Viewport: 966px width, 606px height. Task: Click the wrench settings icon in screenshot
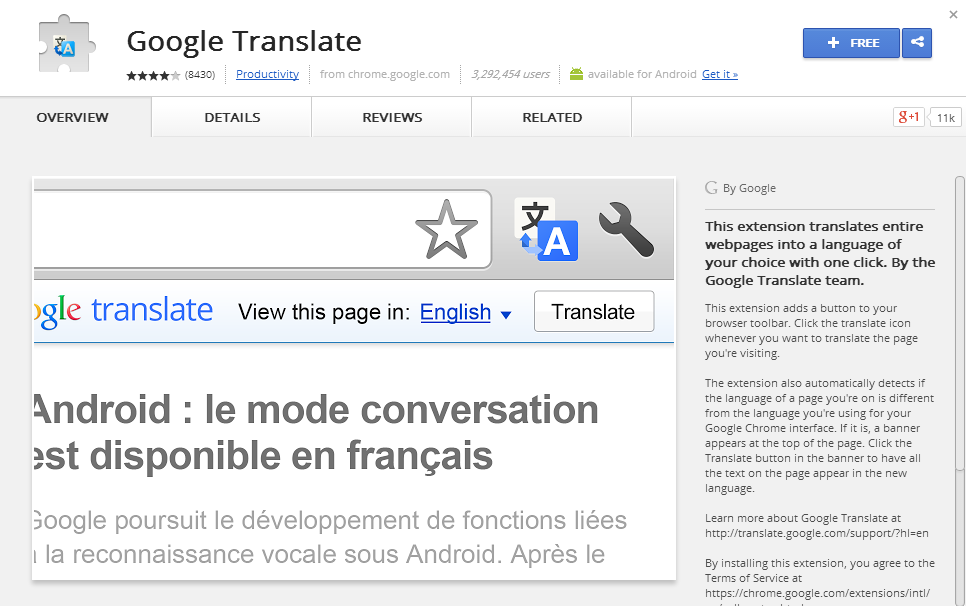tap(626, 229)
